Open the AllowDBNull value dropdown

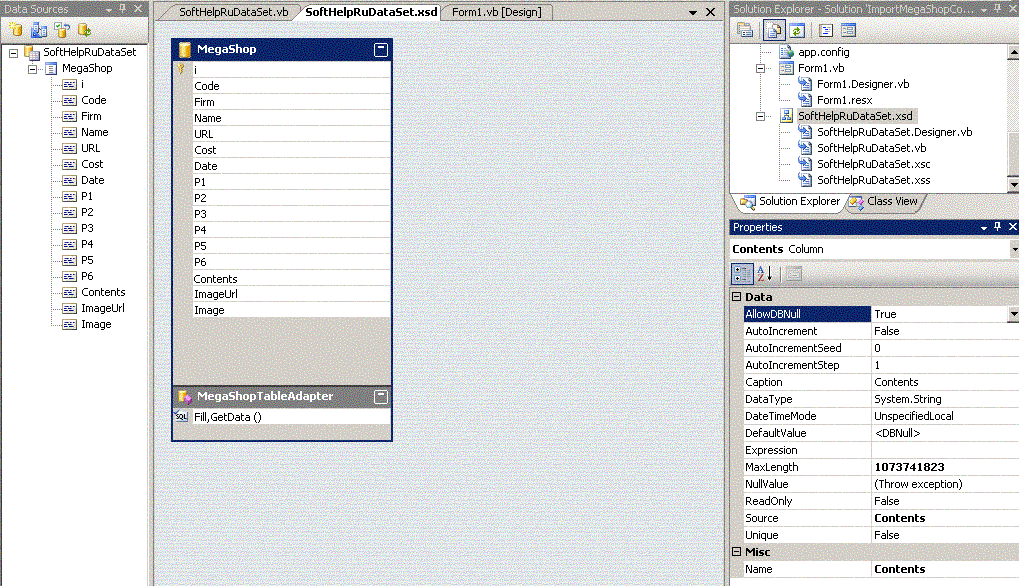point(1013,314)
